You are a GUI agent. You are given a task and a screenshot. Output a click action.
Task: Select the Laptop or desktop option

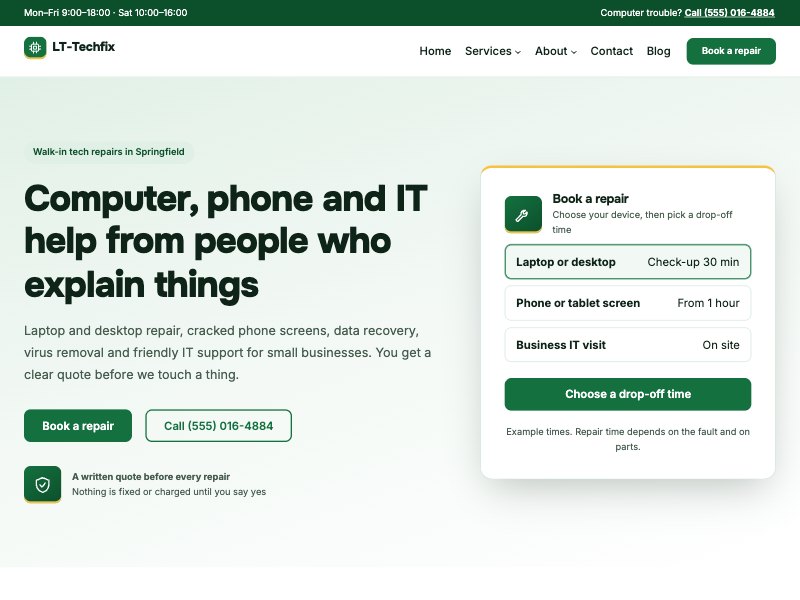point(628,262)
